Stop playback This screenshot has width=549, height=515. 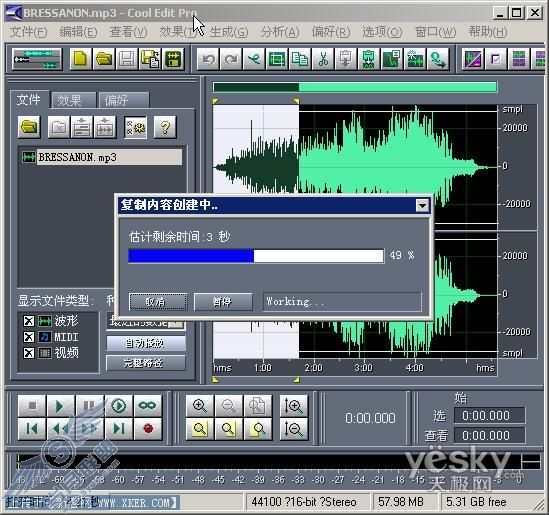coord(32,406)
